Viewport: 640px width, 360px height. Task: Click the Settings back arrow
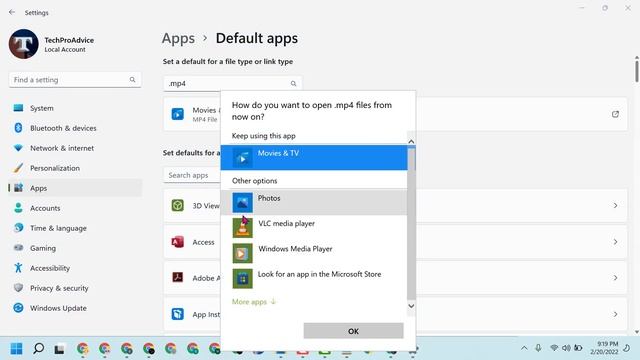point(12,12)
